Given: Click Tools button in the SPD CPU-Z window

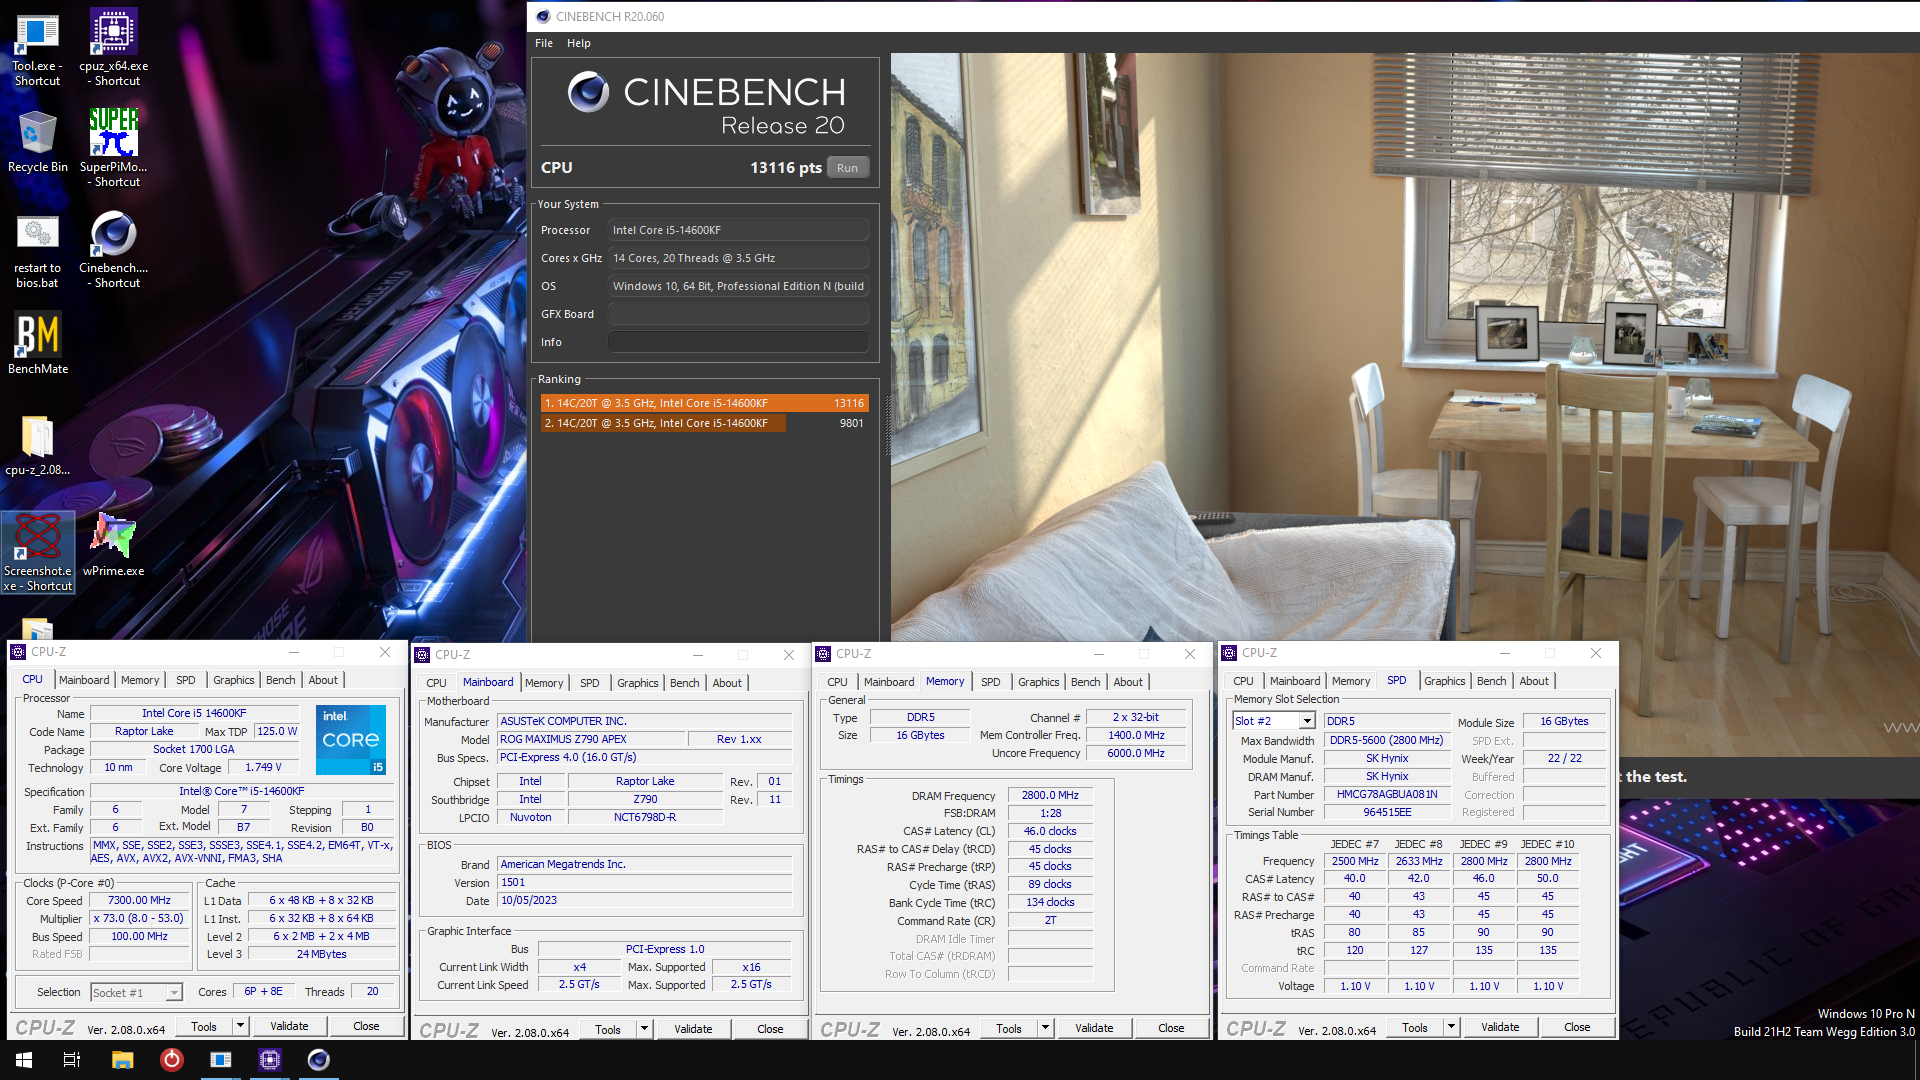Looking at the screenshot, I should pos(1415,1027).
